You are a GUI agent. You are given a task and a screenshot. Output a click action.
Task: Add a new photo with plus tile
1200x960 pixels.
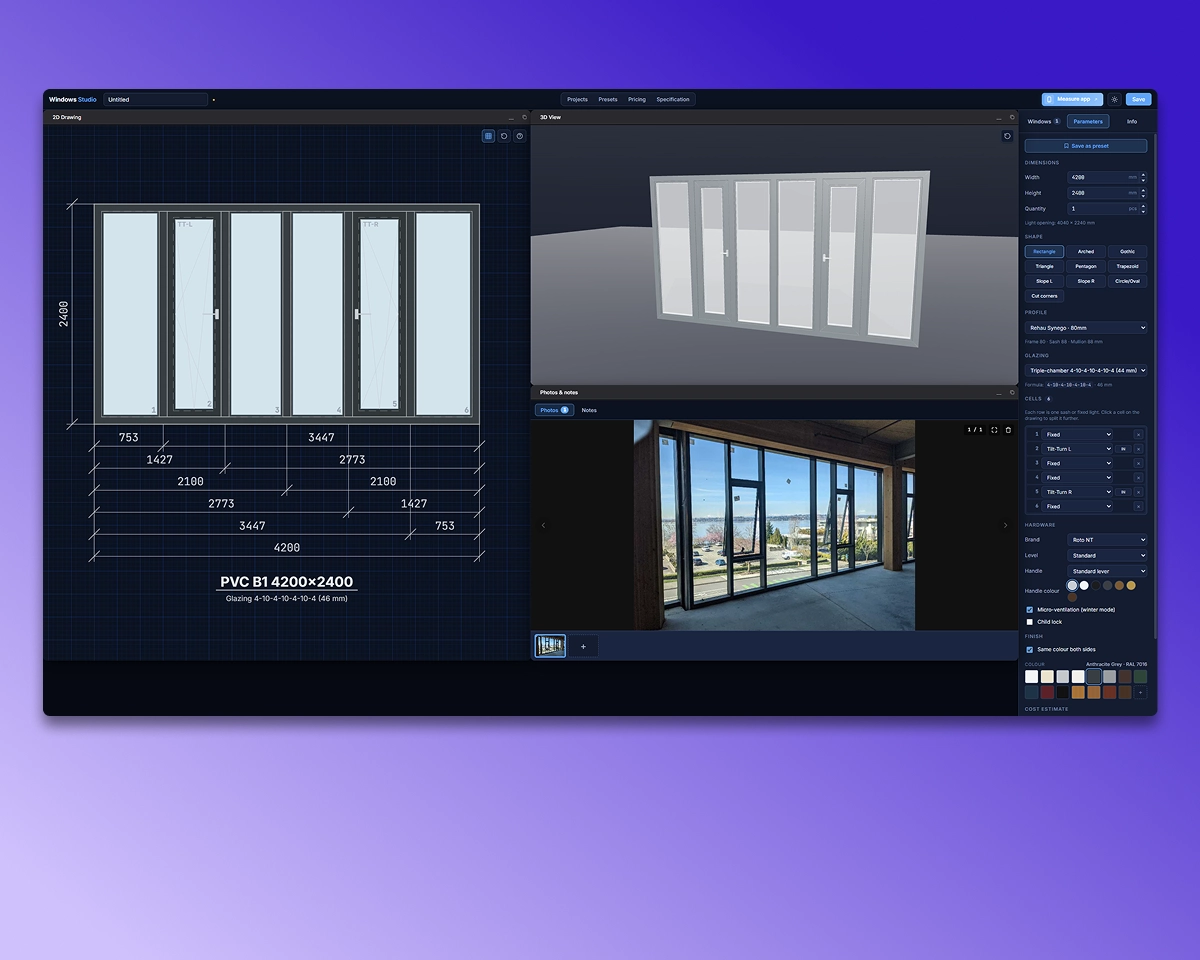tap(584, 646)
